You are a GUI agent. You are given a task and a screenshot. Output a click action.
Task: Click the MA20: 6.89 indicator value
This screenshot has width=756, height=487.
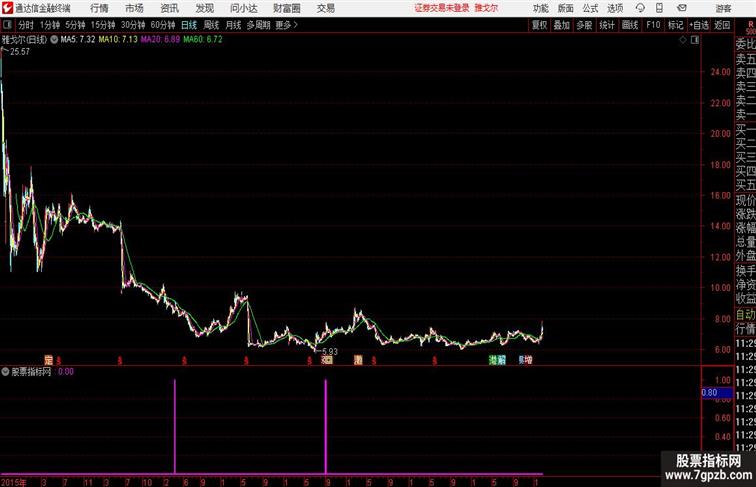click(x=160, y=40)
